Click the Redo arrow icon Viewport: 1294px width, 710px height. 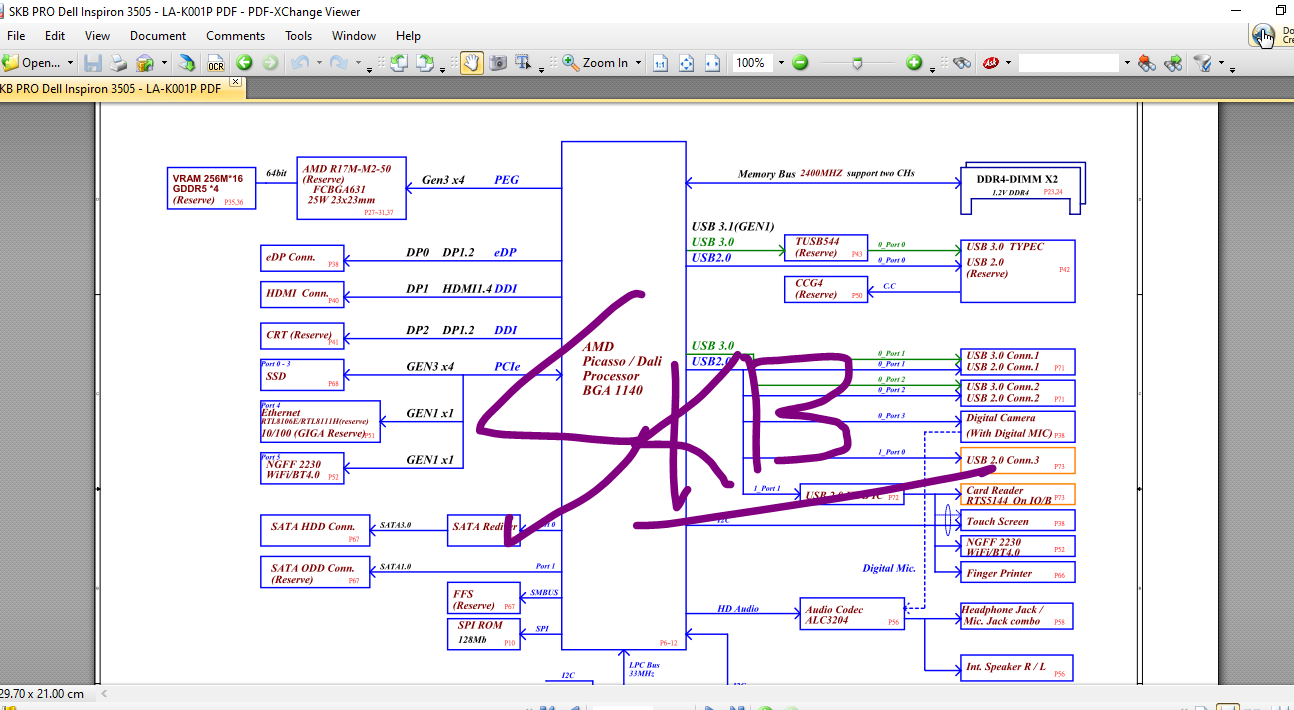[339, 63]
